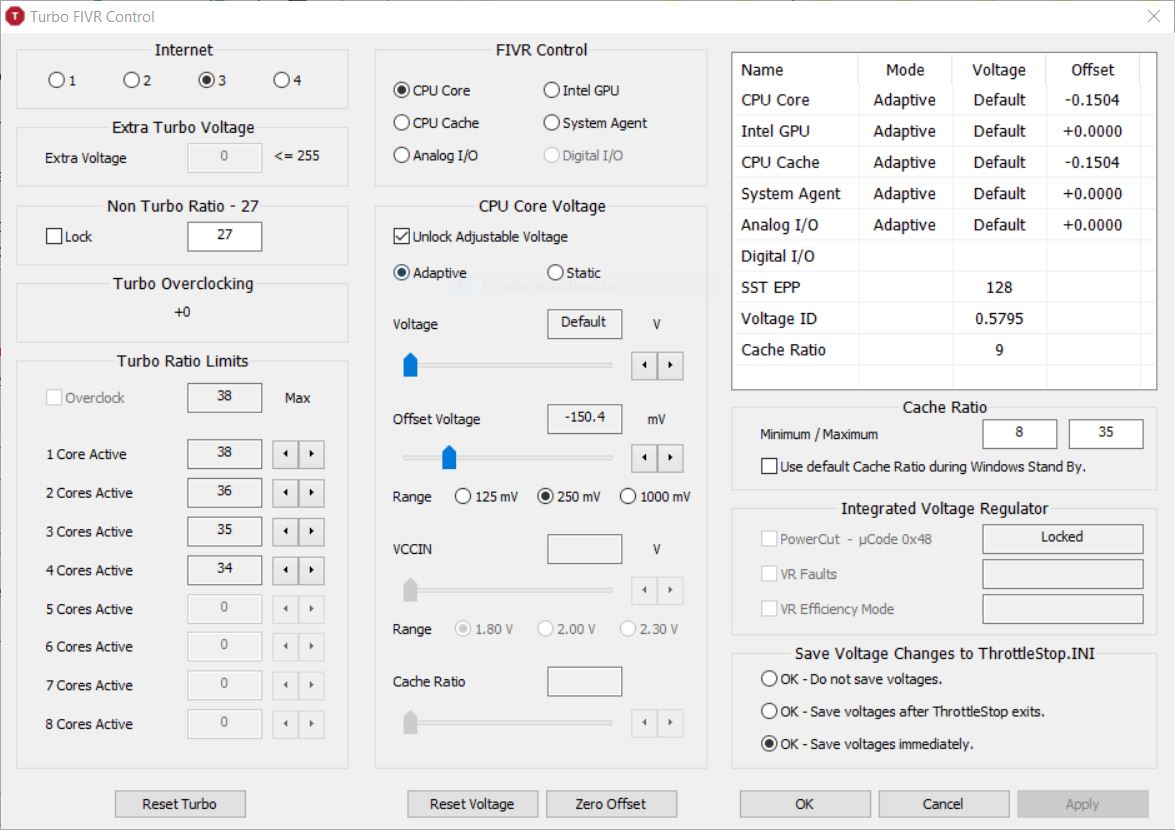Click the Offset Voltage left arrow
Screen dimensions: 1175x830
pyautogui.click(x=644, y=458)
